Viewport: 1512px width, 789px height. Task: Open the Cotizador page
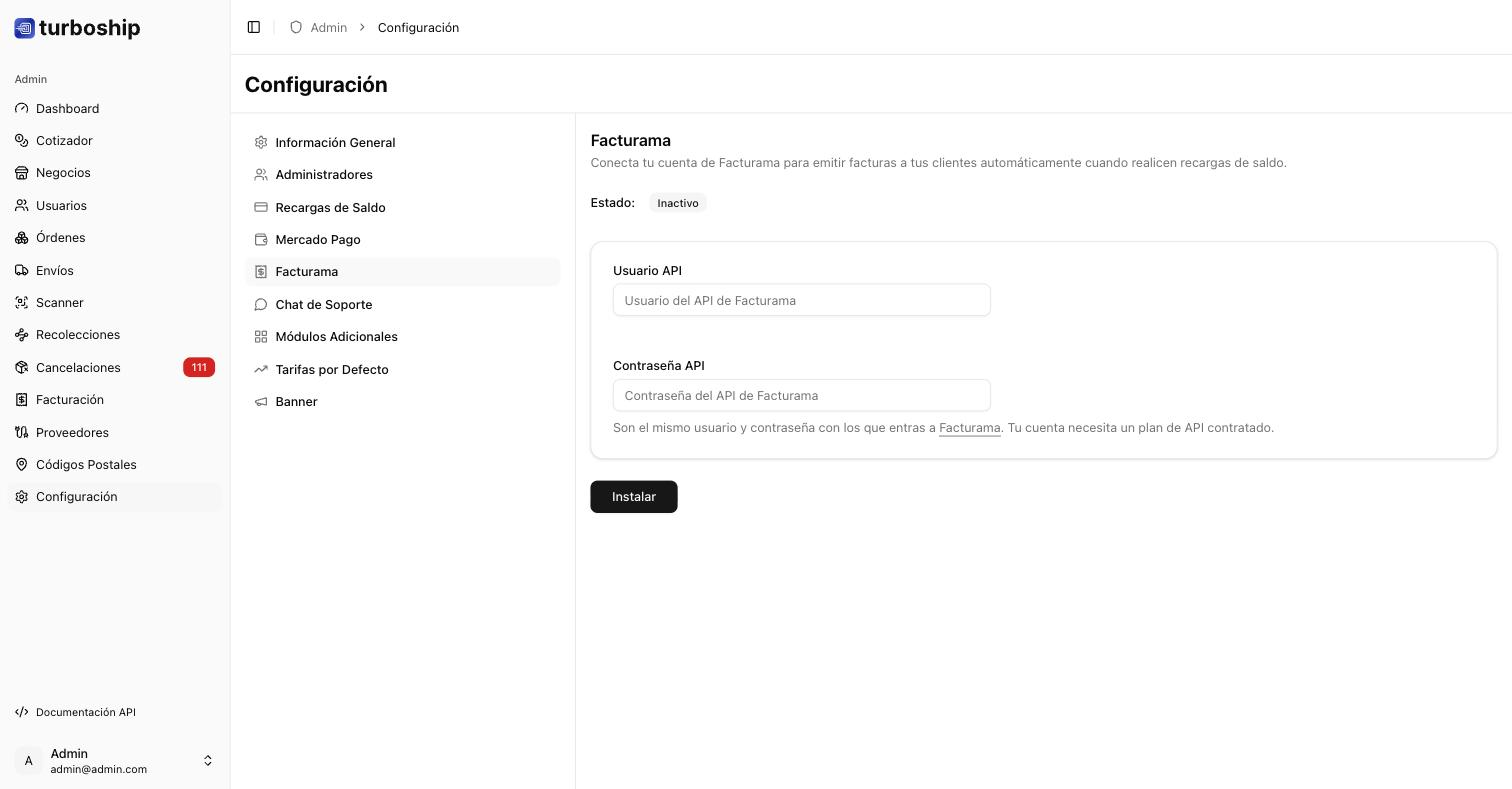115,141
